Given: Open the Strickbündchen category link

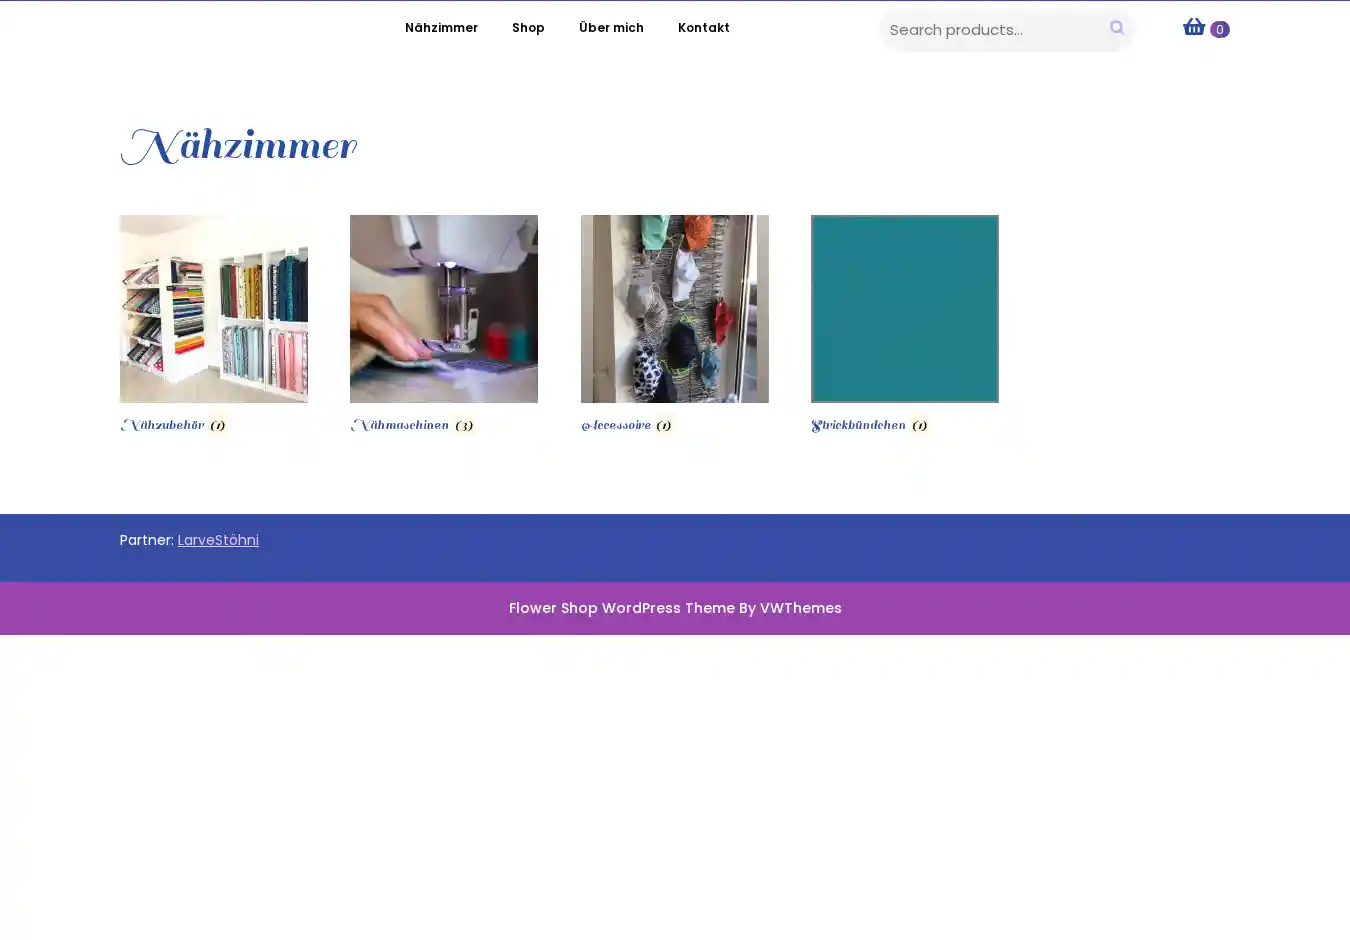Looking at the screenshot, I should (859, 426).
